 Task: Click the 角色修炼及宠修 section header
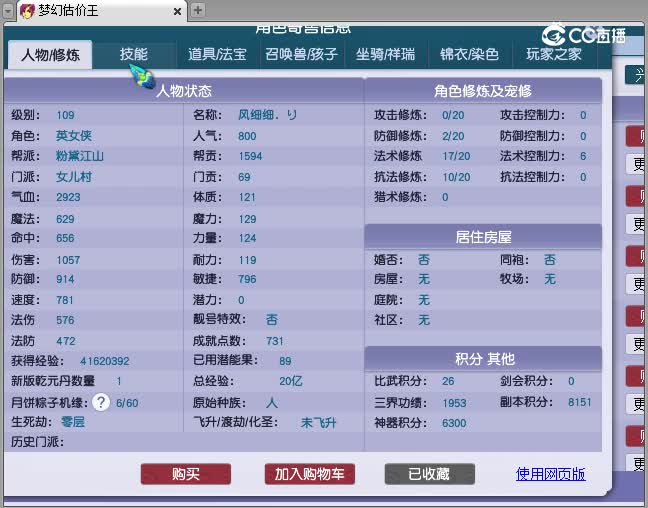483,91
